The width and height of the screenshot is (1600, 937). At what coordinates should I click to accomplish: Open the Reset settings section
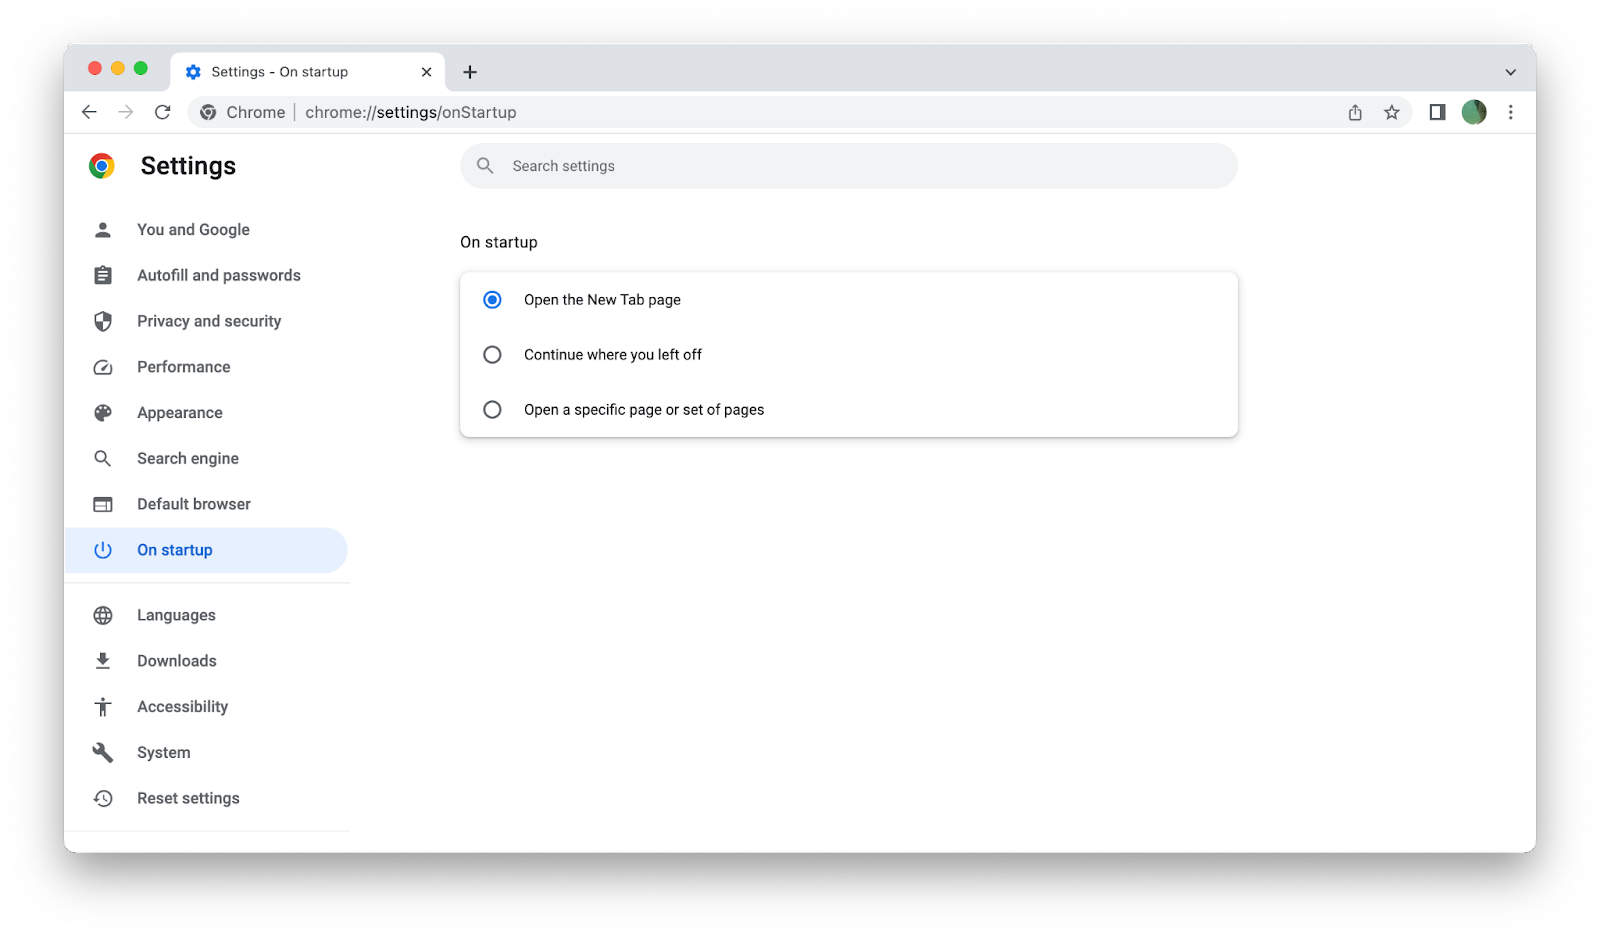(x=188, y=797)
